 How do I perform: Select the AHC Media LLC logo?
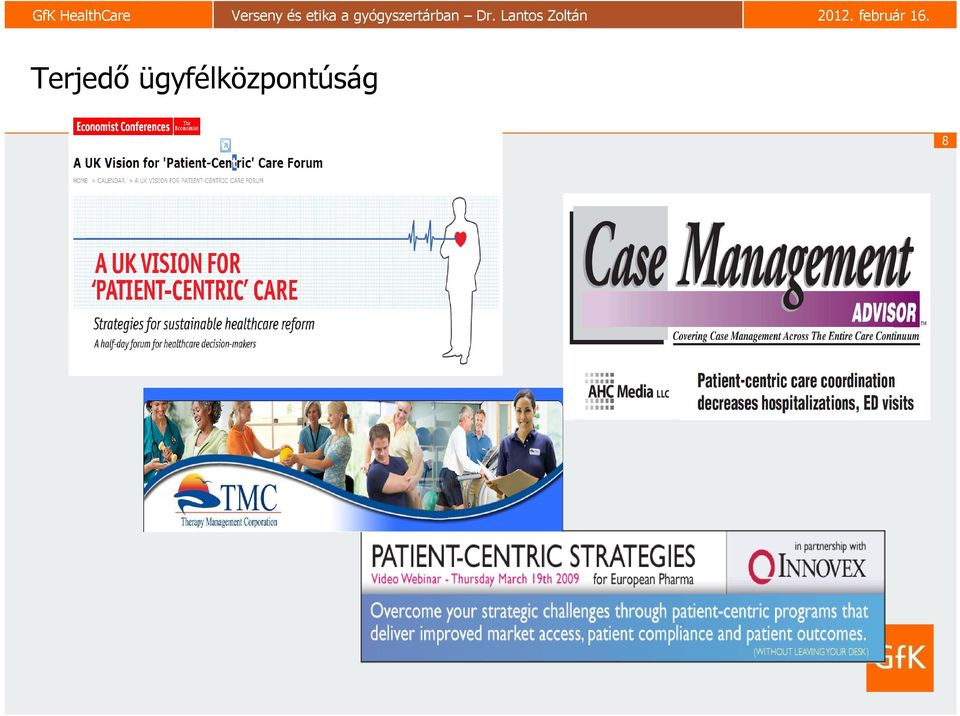coord(628,391)
